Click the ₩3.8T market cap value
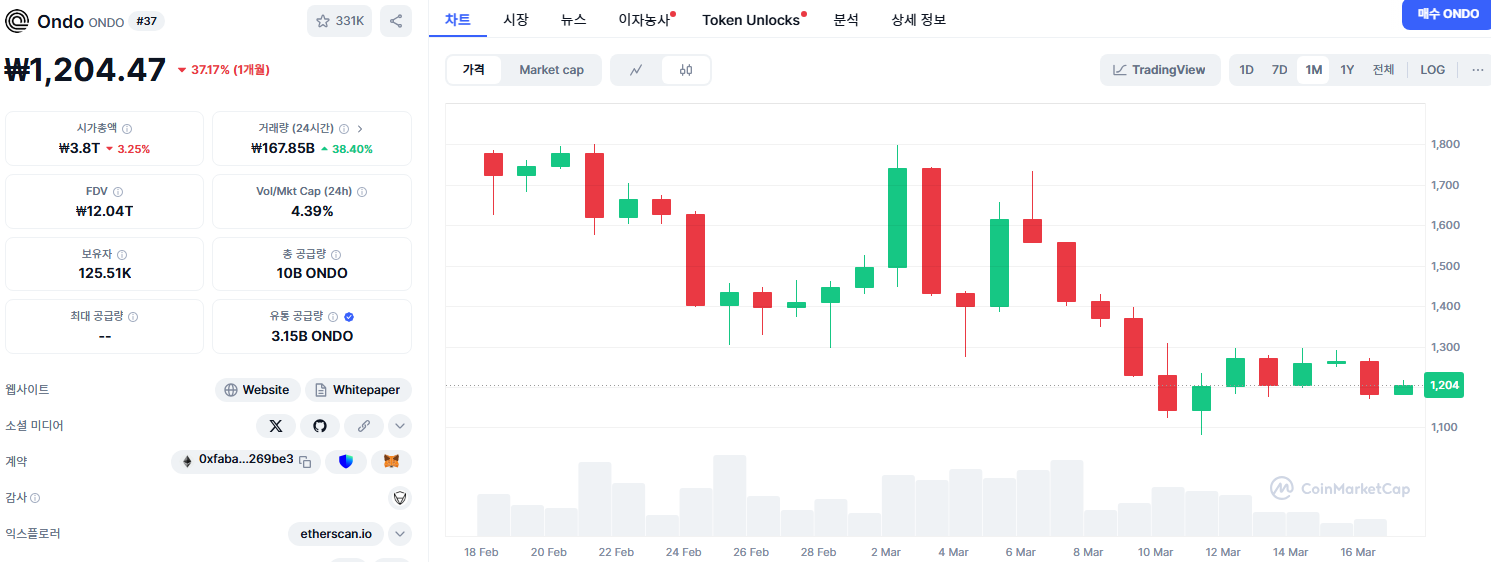Viewport: 1491px width, 562px height. click(80, 148)
